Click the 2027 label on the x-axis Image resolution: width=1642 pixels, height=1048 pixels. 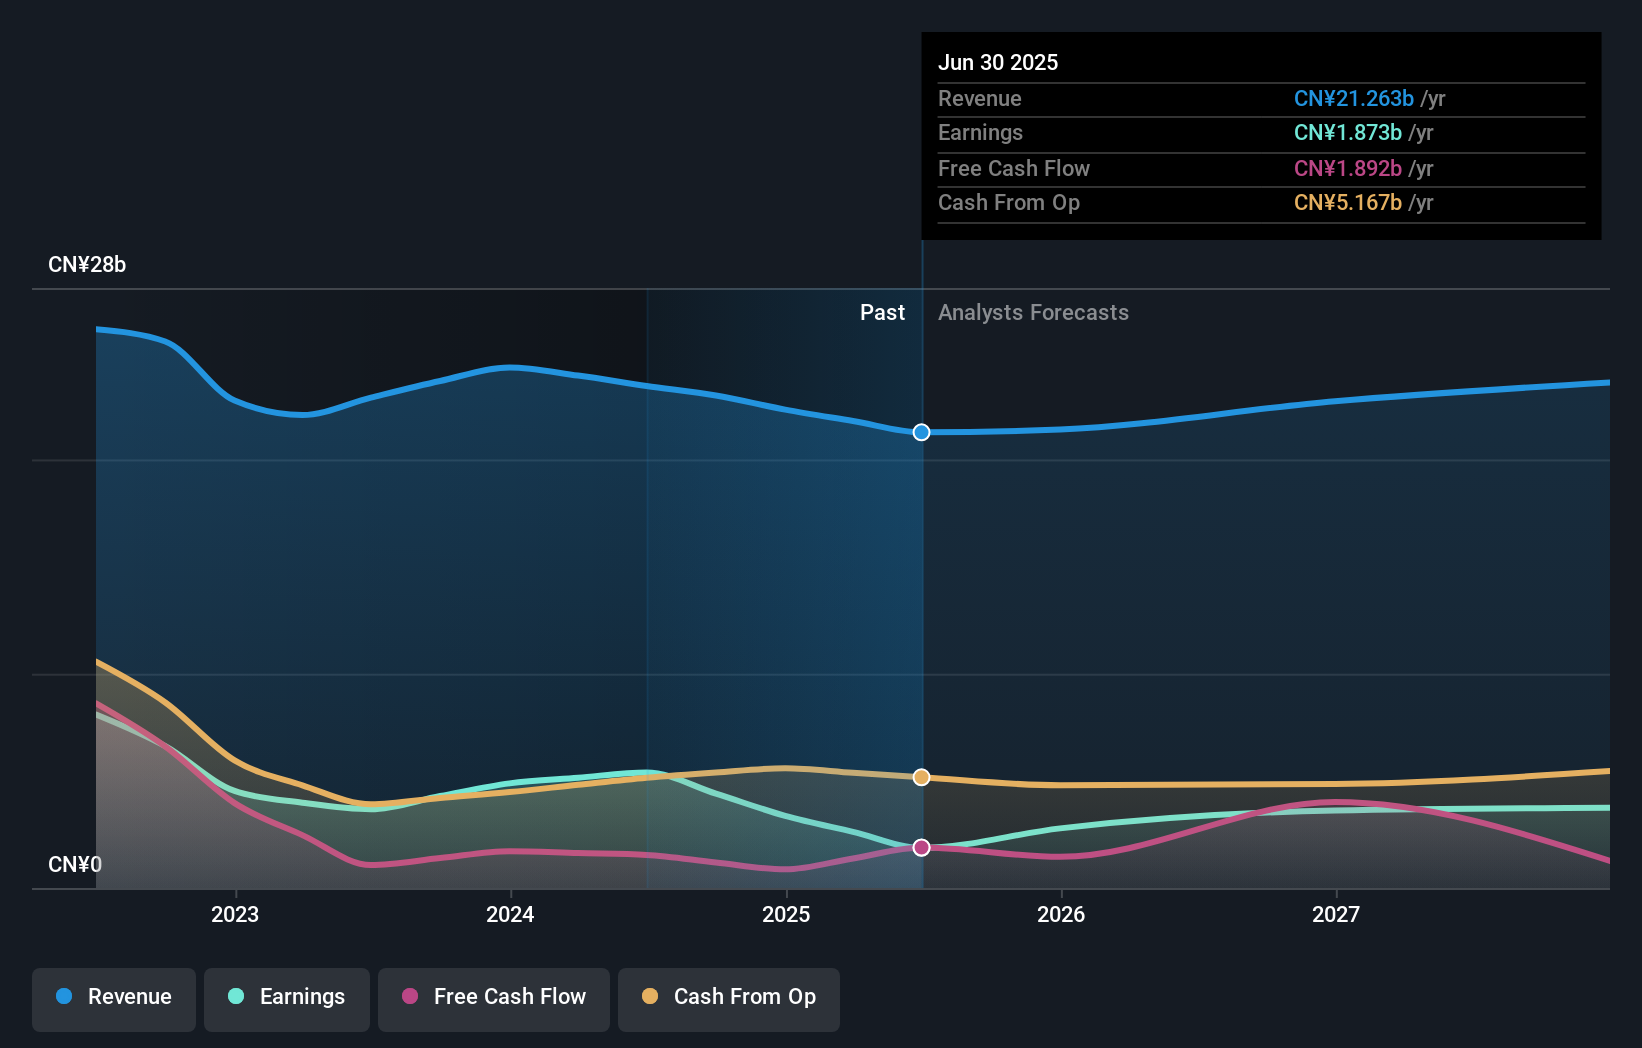[1337, 913]
